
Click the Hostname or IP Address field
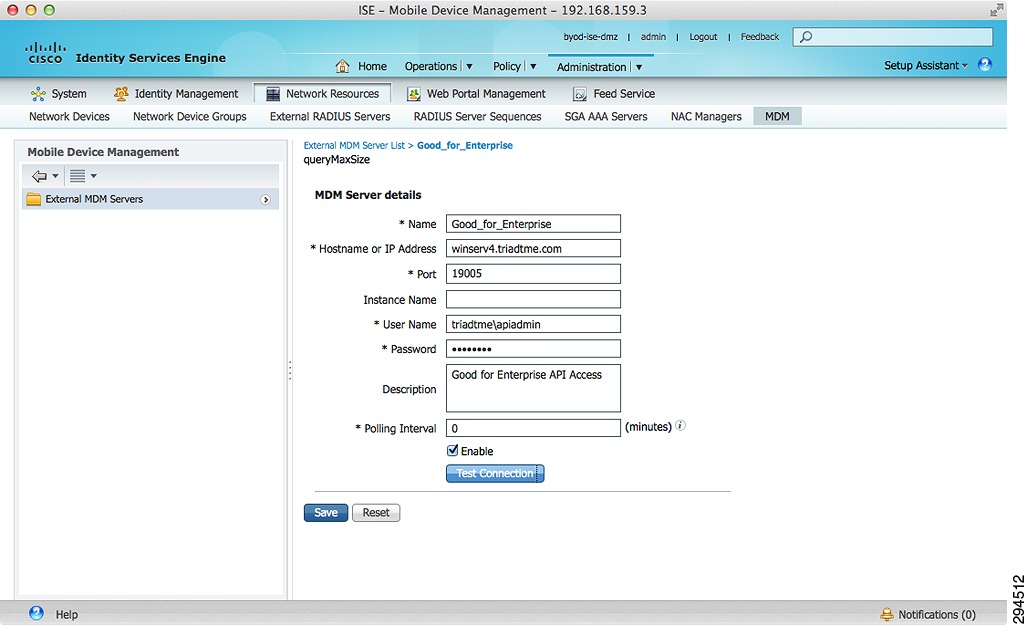[x=533, y=248]
